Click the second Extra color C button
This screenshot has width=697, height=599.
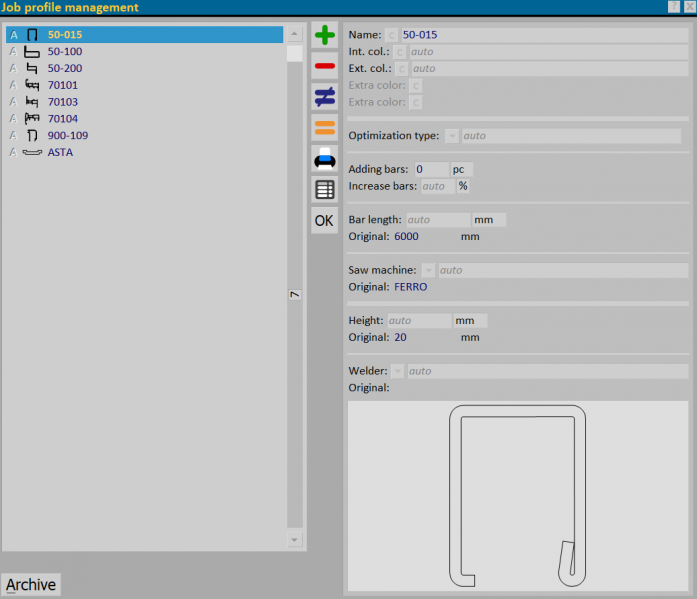tap(416, 103)
